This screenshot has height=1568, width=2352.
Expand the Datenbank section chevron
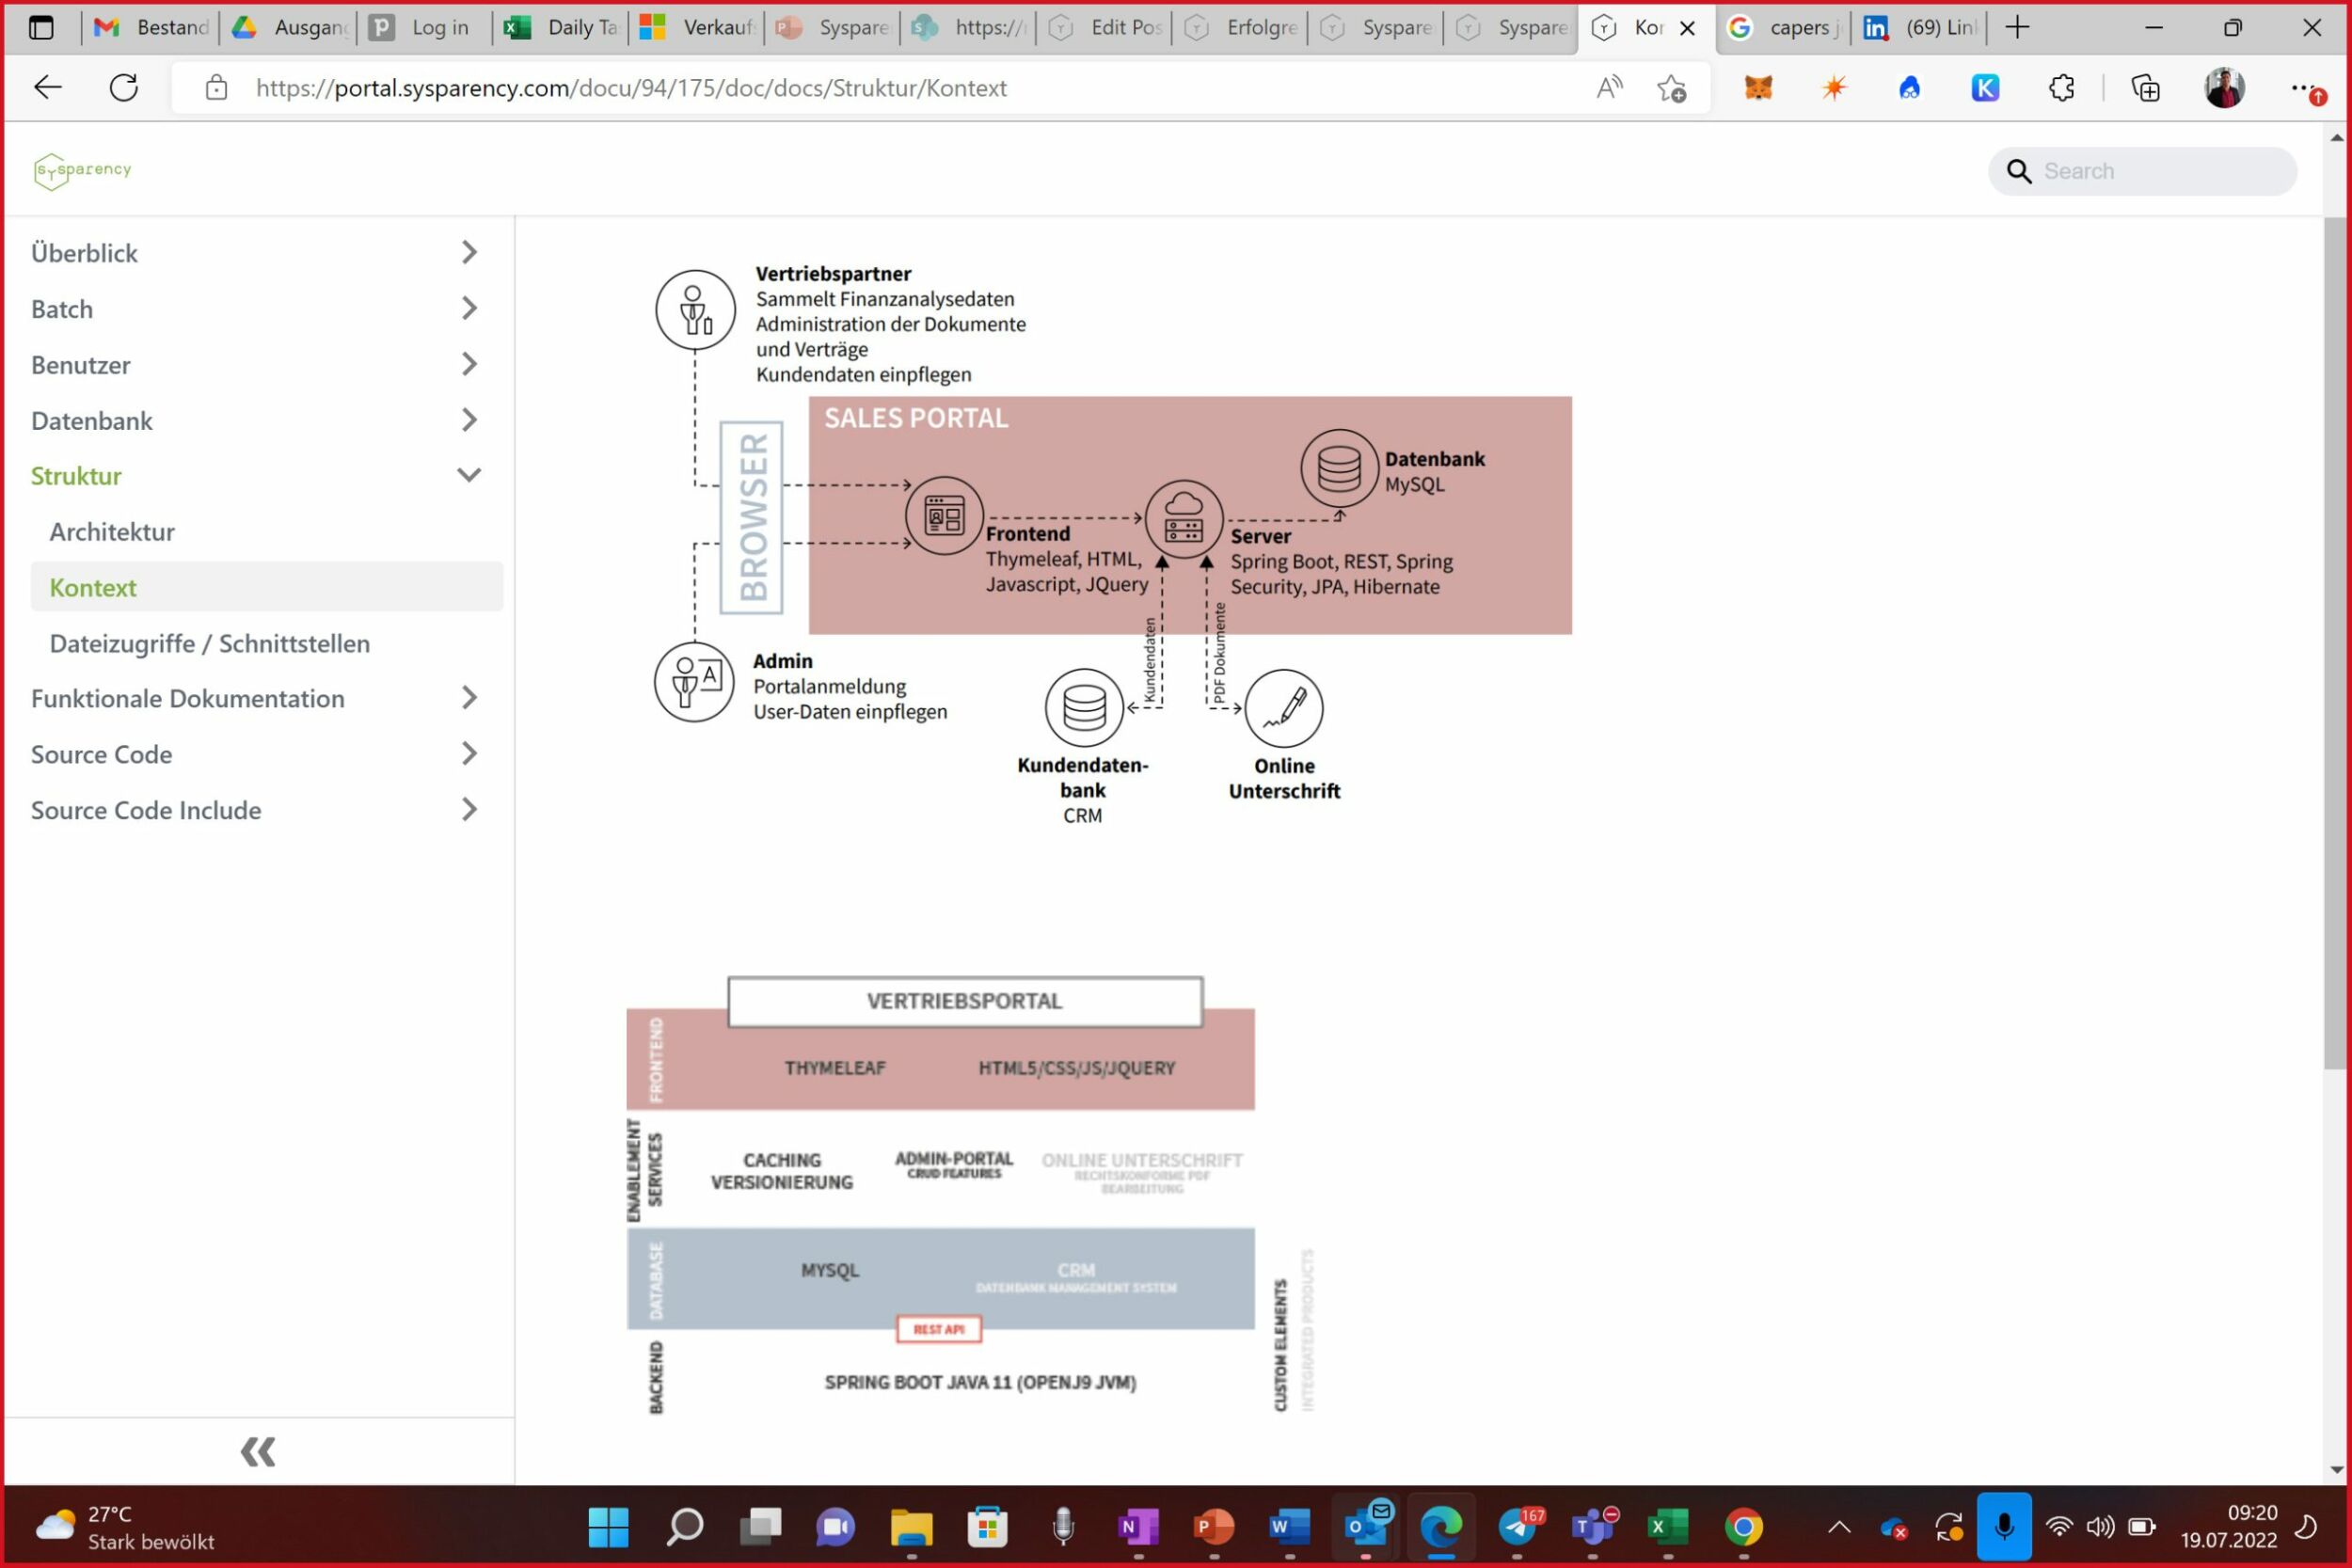[468, 420]
